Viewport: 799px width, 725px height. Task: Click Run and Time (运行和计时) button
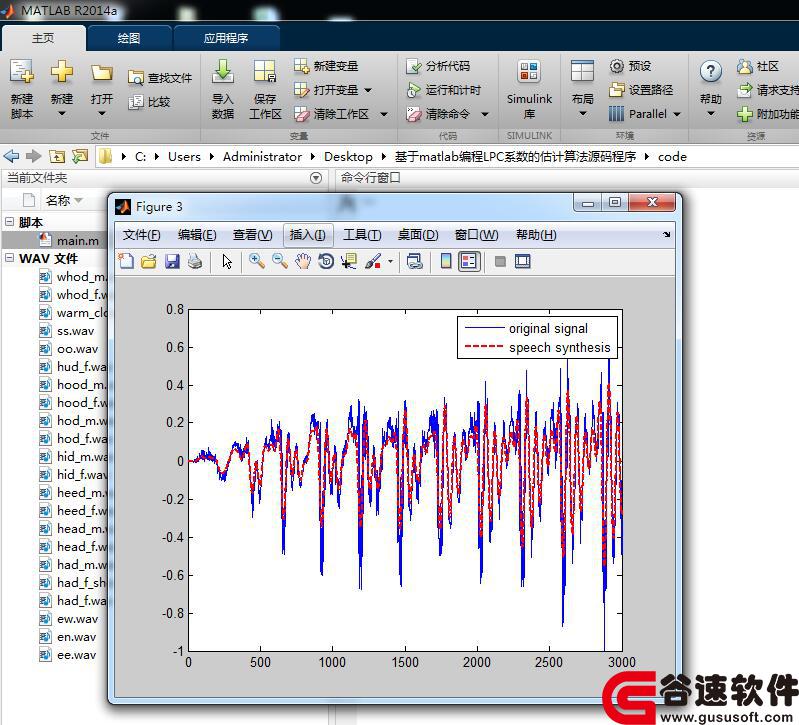443,90
